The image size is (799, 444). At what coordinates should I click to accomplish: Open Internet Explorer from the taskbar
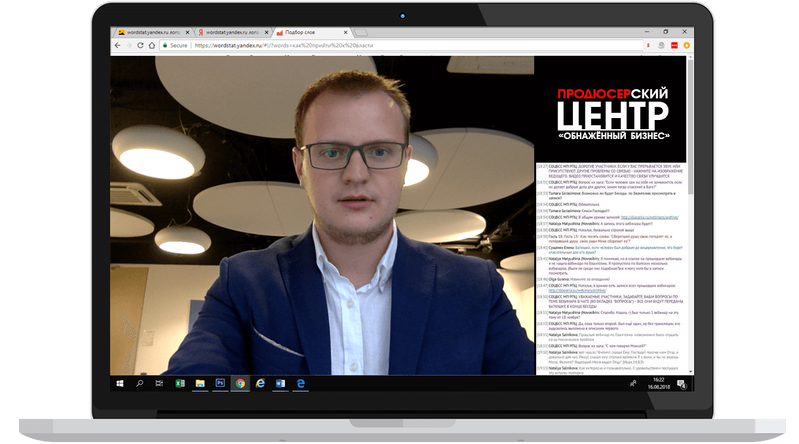pyautogui.click(x=260, y=383)
